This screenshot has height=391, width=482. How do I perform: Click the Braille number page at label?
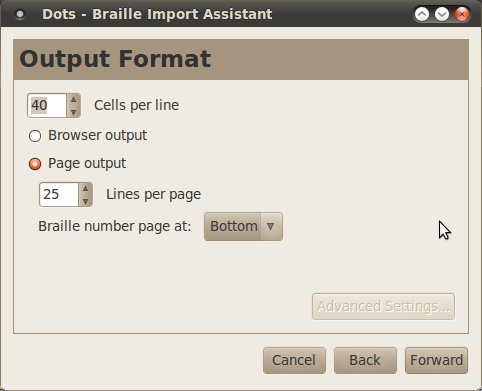115,227
